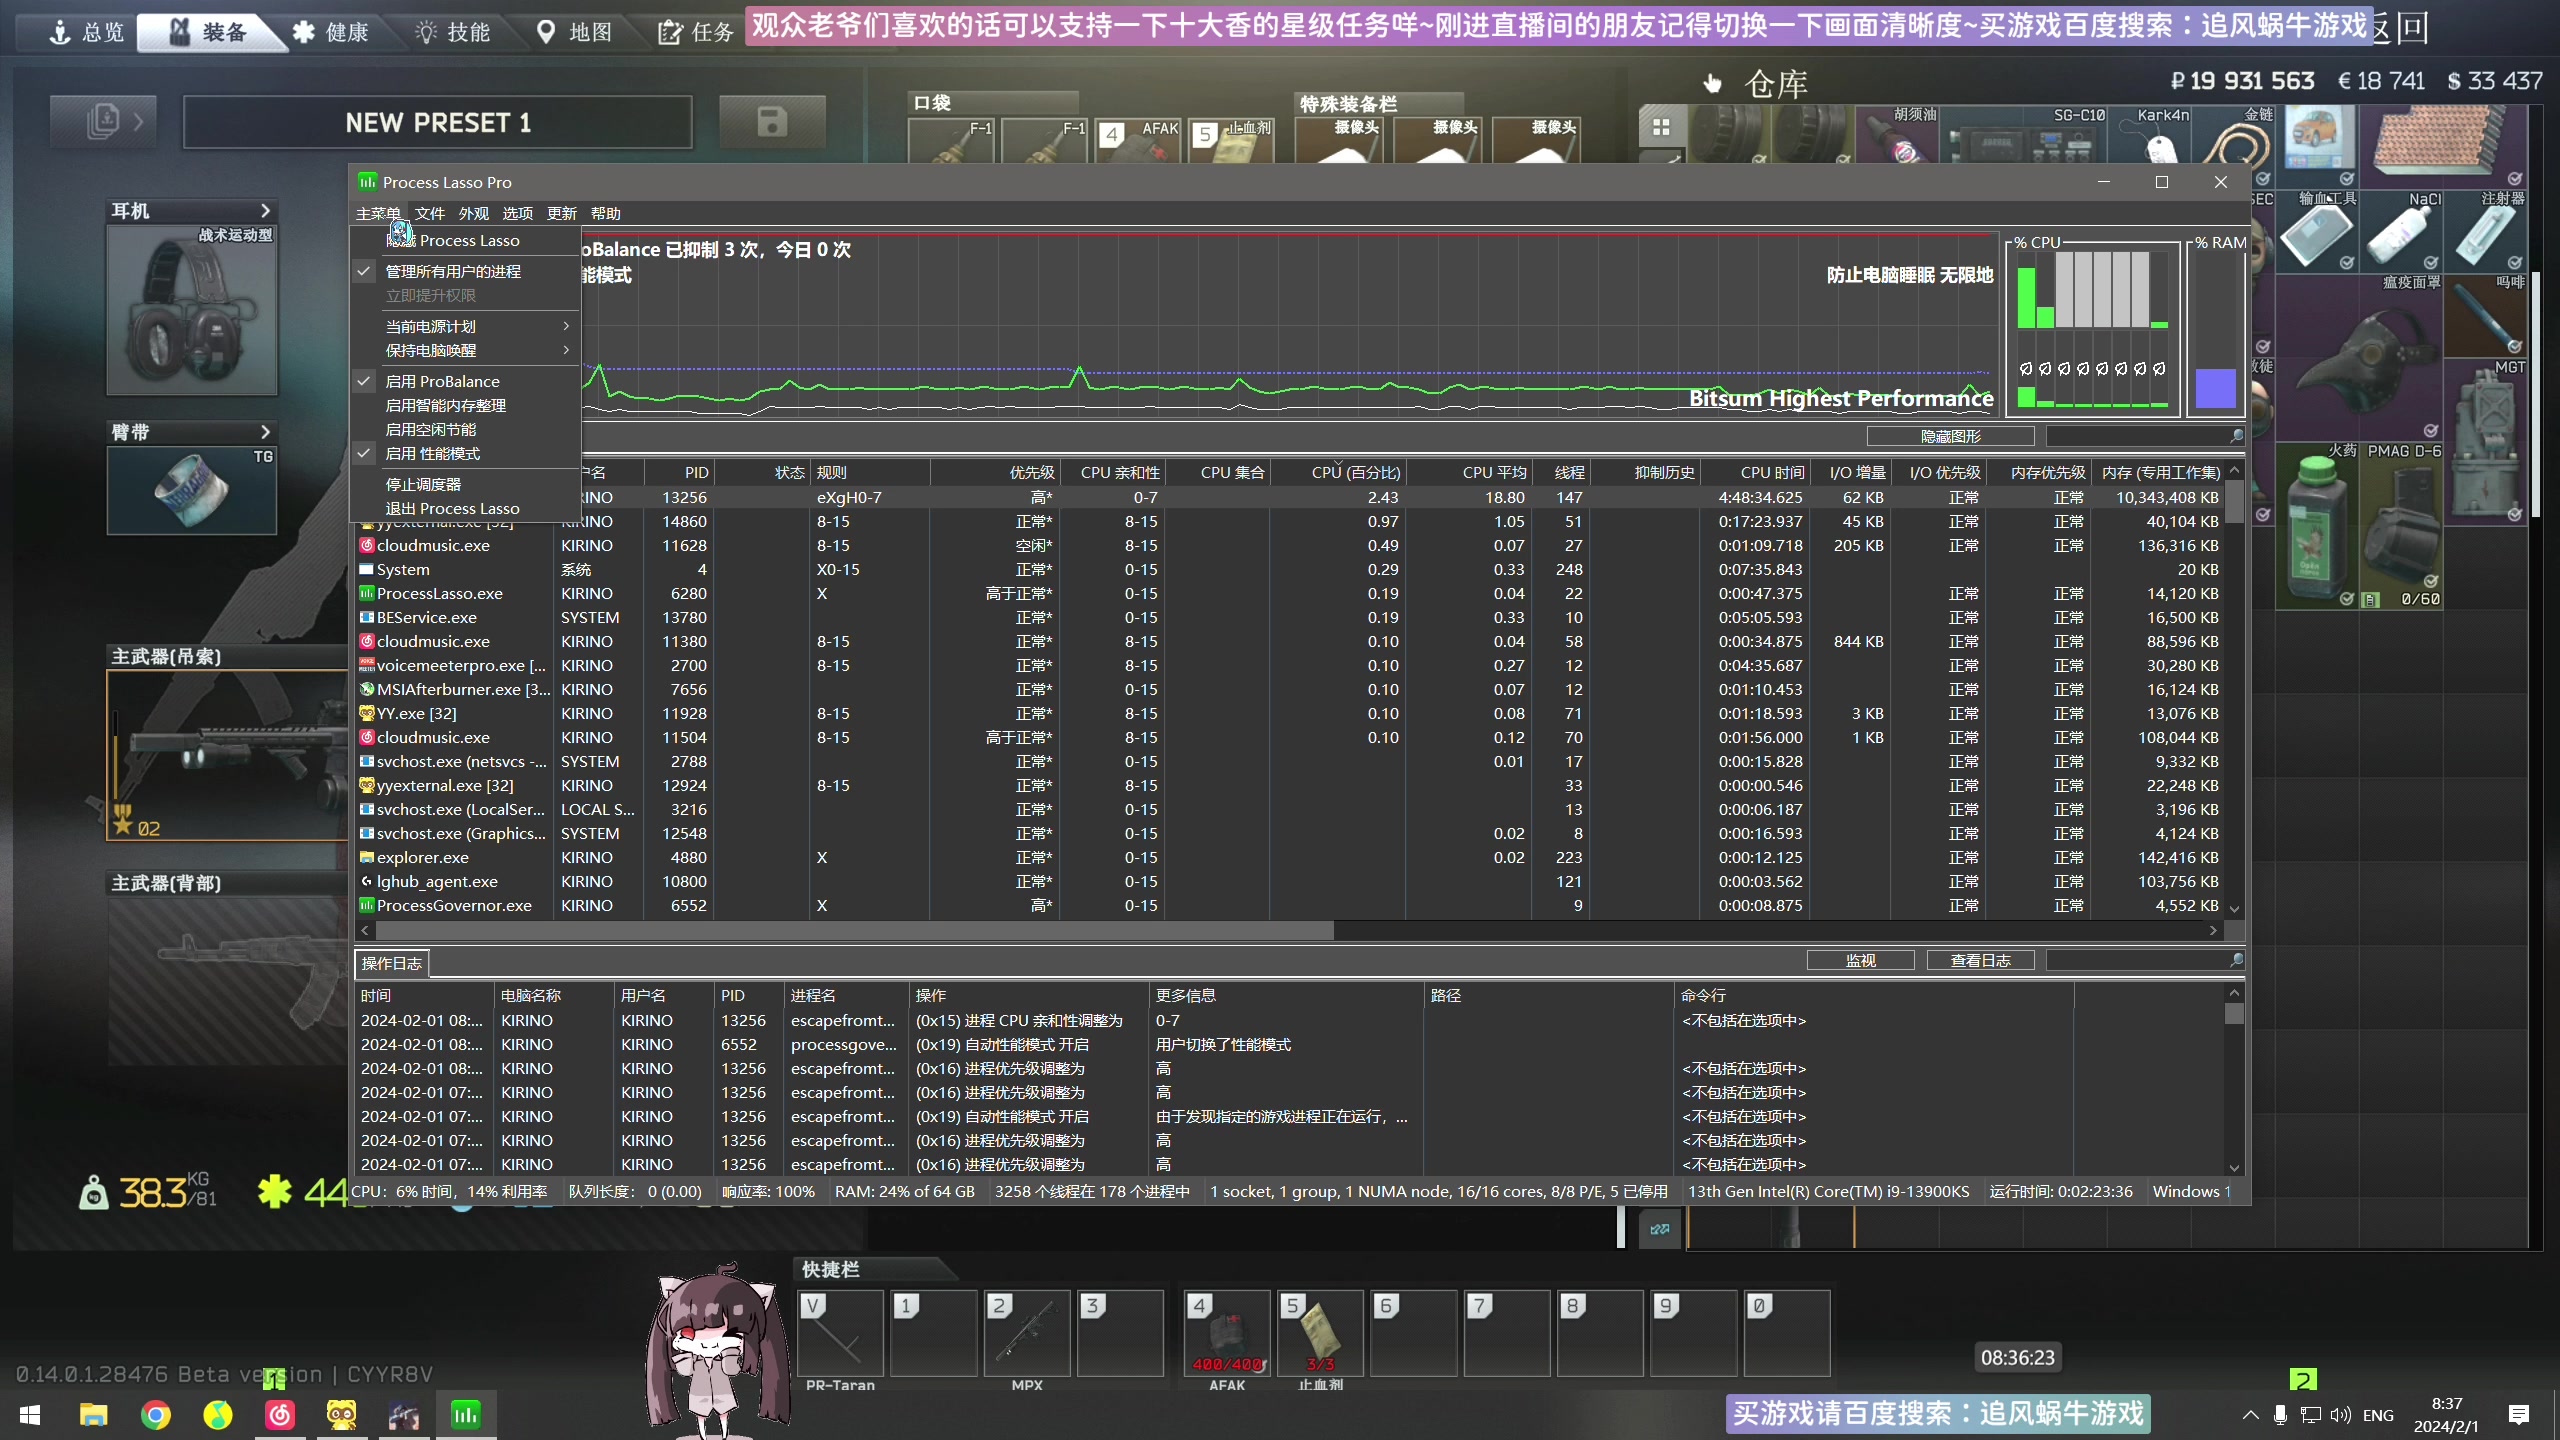Switch to the 地图 game tab
2560x1440 pixels.
pos(575,32)
